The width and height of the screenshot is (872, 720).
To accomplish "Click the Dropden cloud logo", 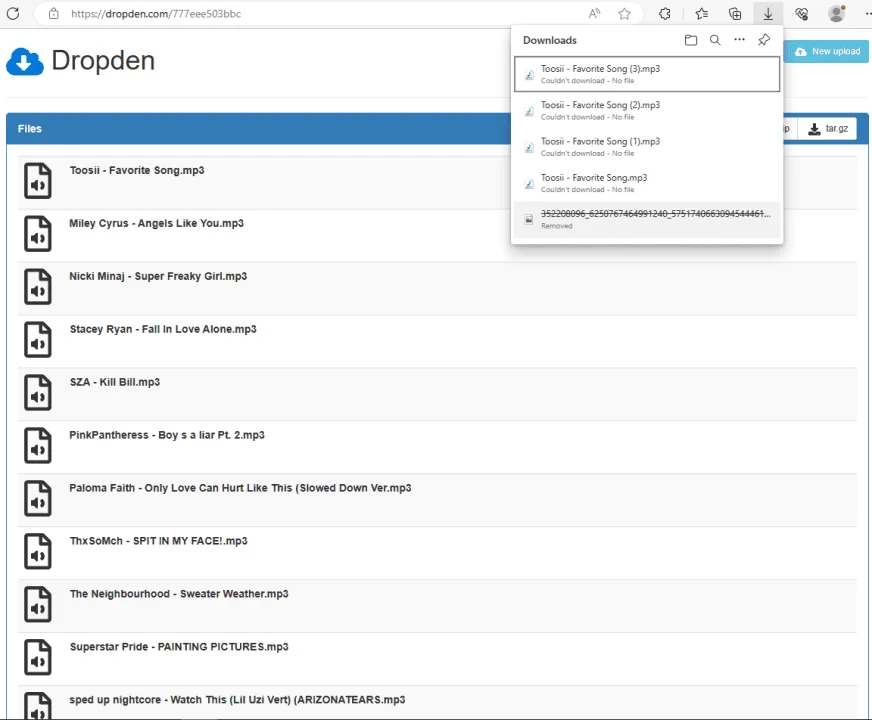I will coord(24,62).
